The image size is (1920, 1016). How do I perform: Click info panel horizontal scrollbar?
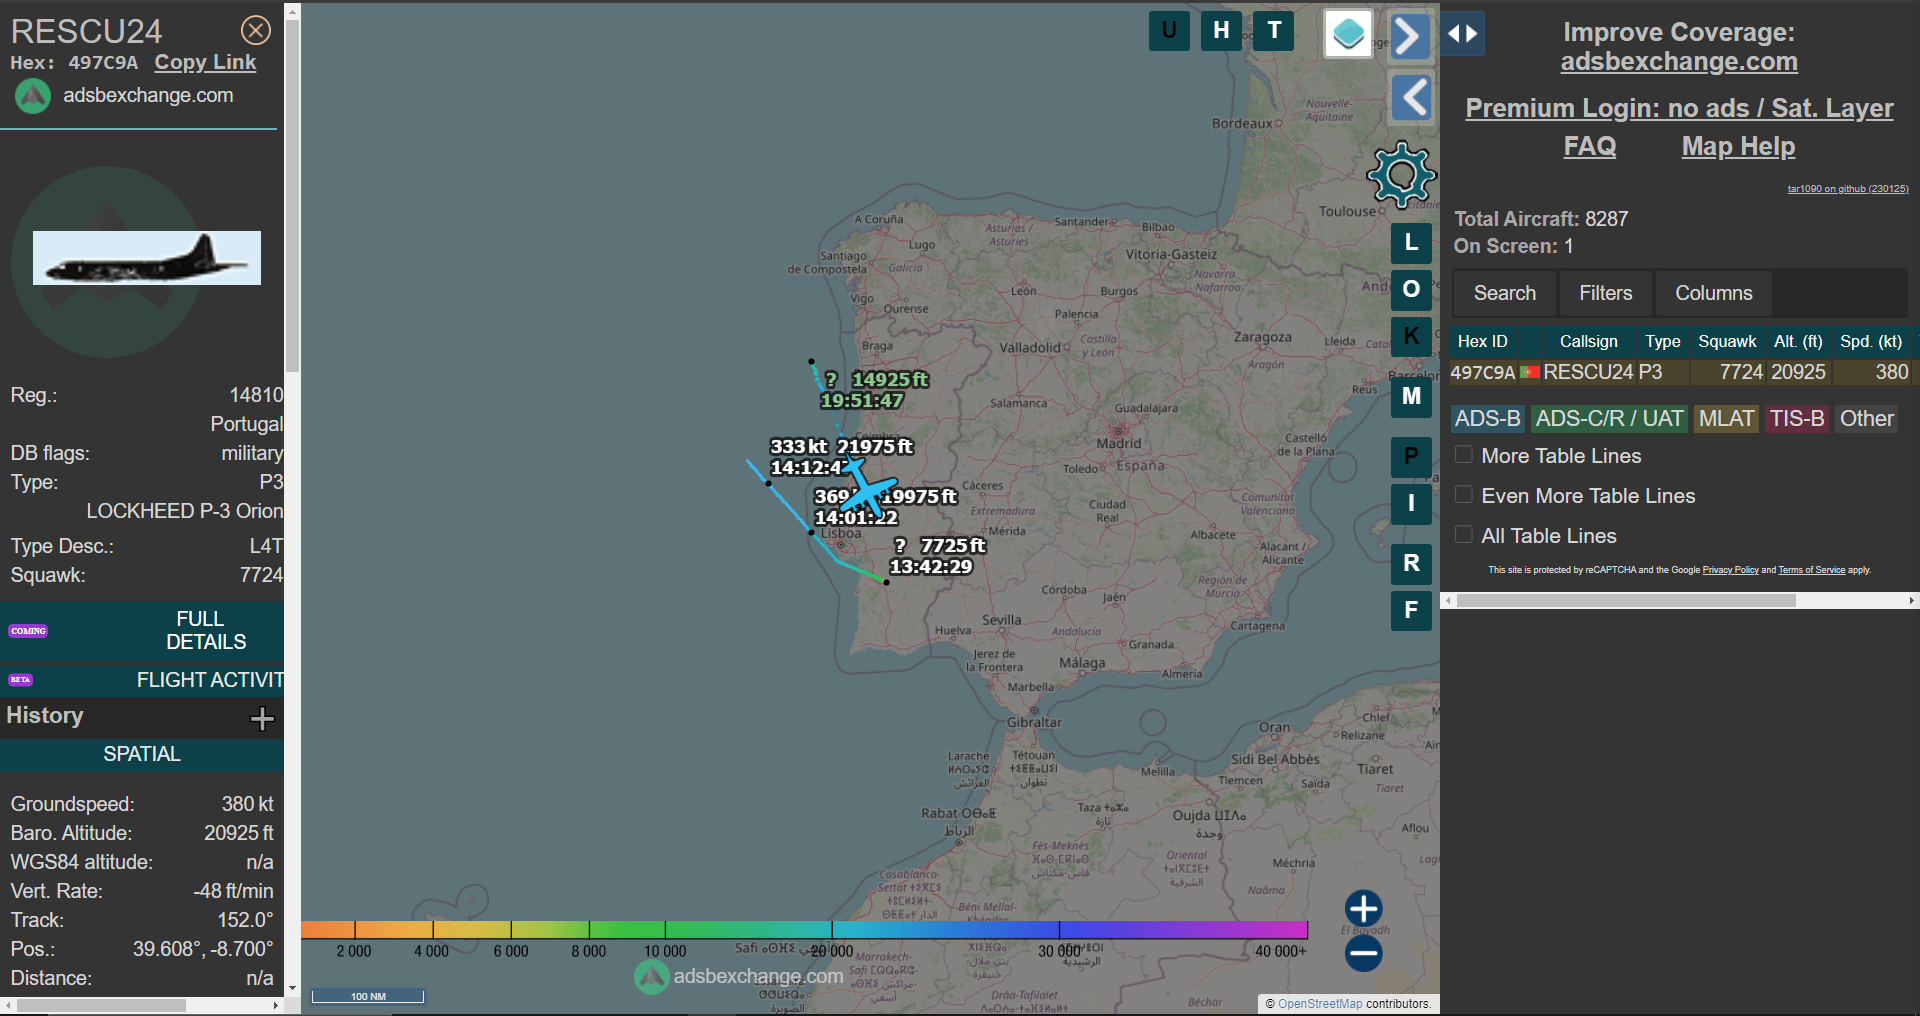click(x=100, y=1005)
